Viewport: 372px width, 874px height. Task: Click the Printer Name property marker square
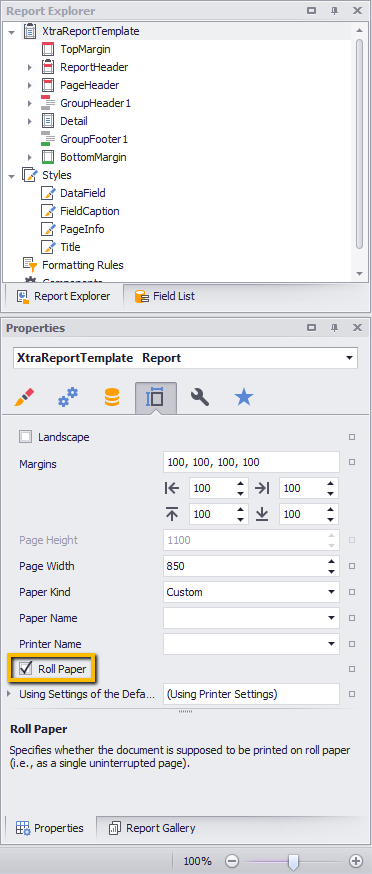(x=352, y=644)
